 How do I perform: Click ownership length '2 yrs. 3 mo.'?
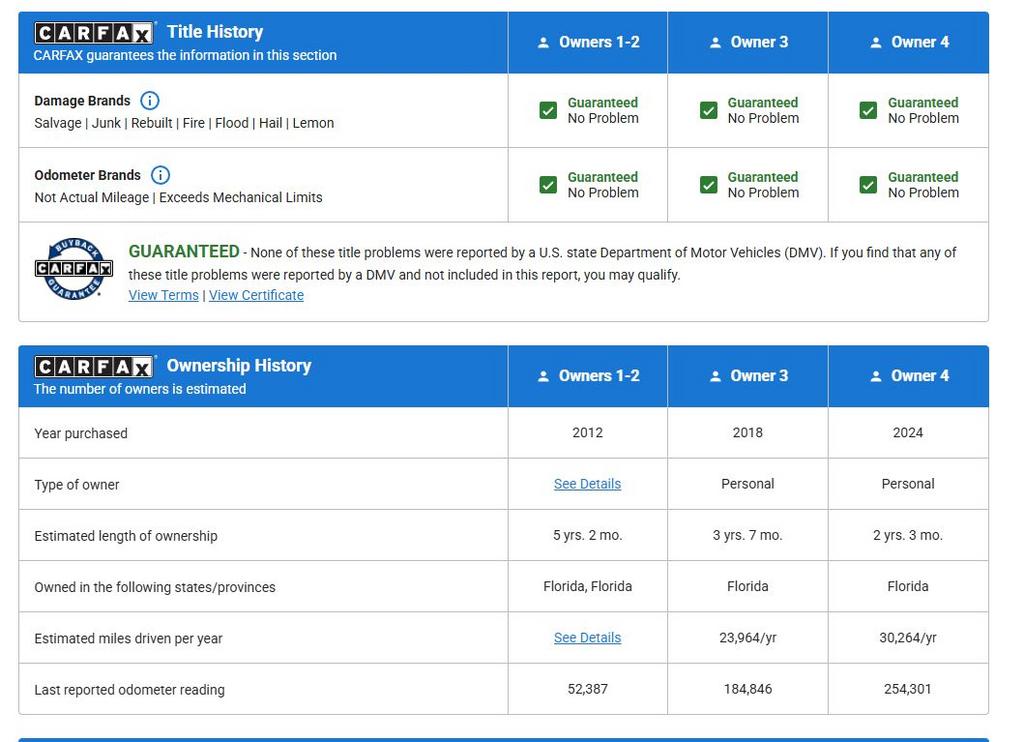(908, 536)
